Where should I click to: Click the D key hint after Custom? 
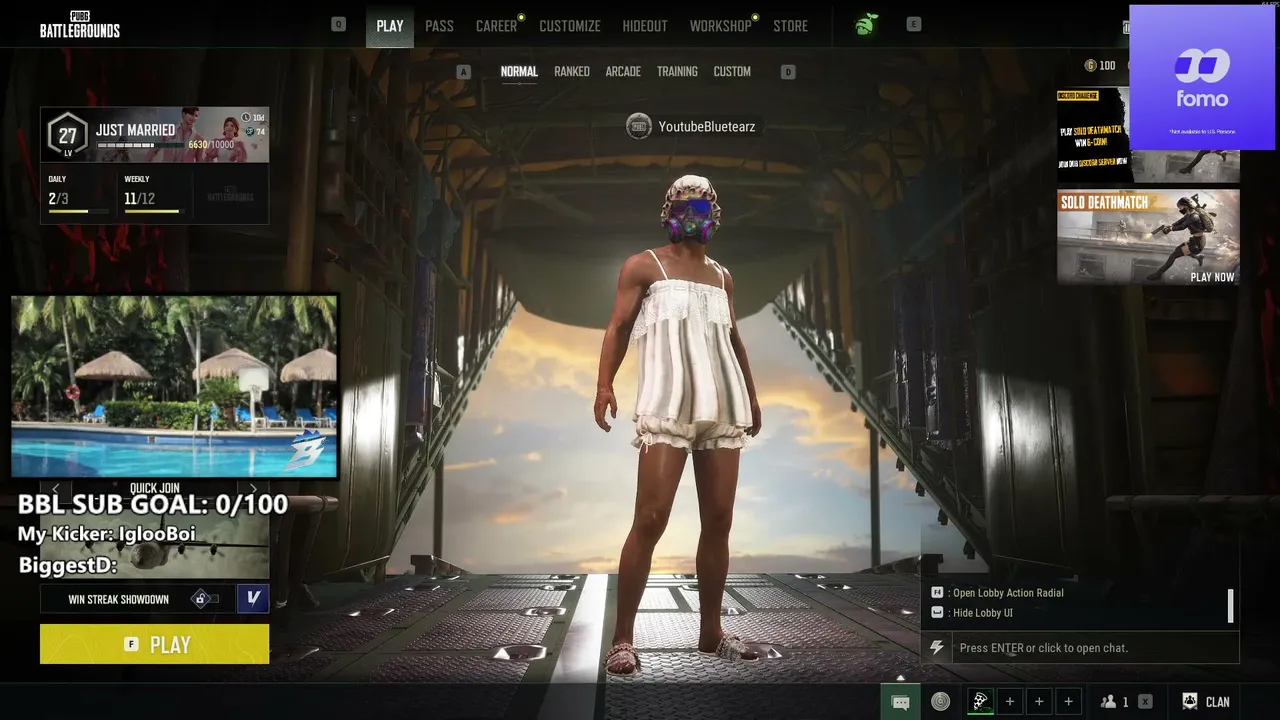[x=788, y=72]
